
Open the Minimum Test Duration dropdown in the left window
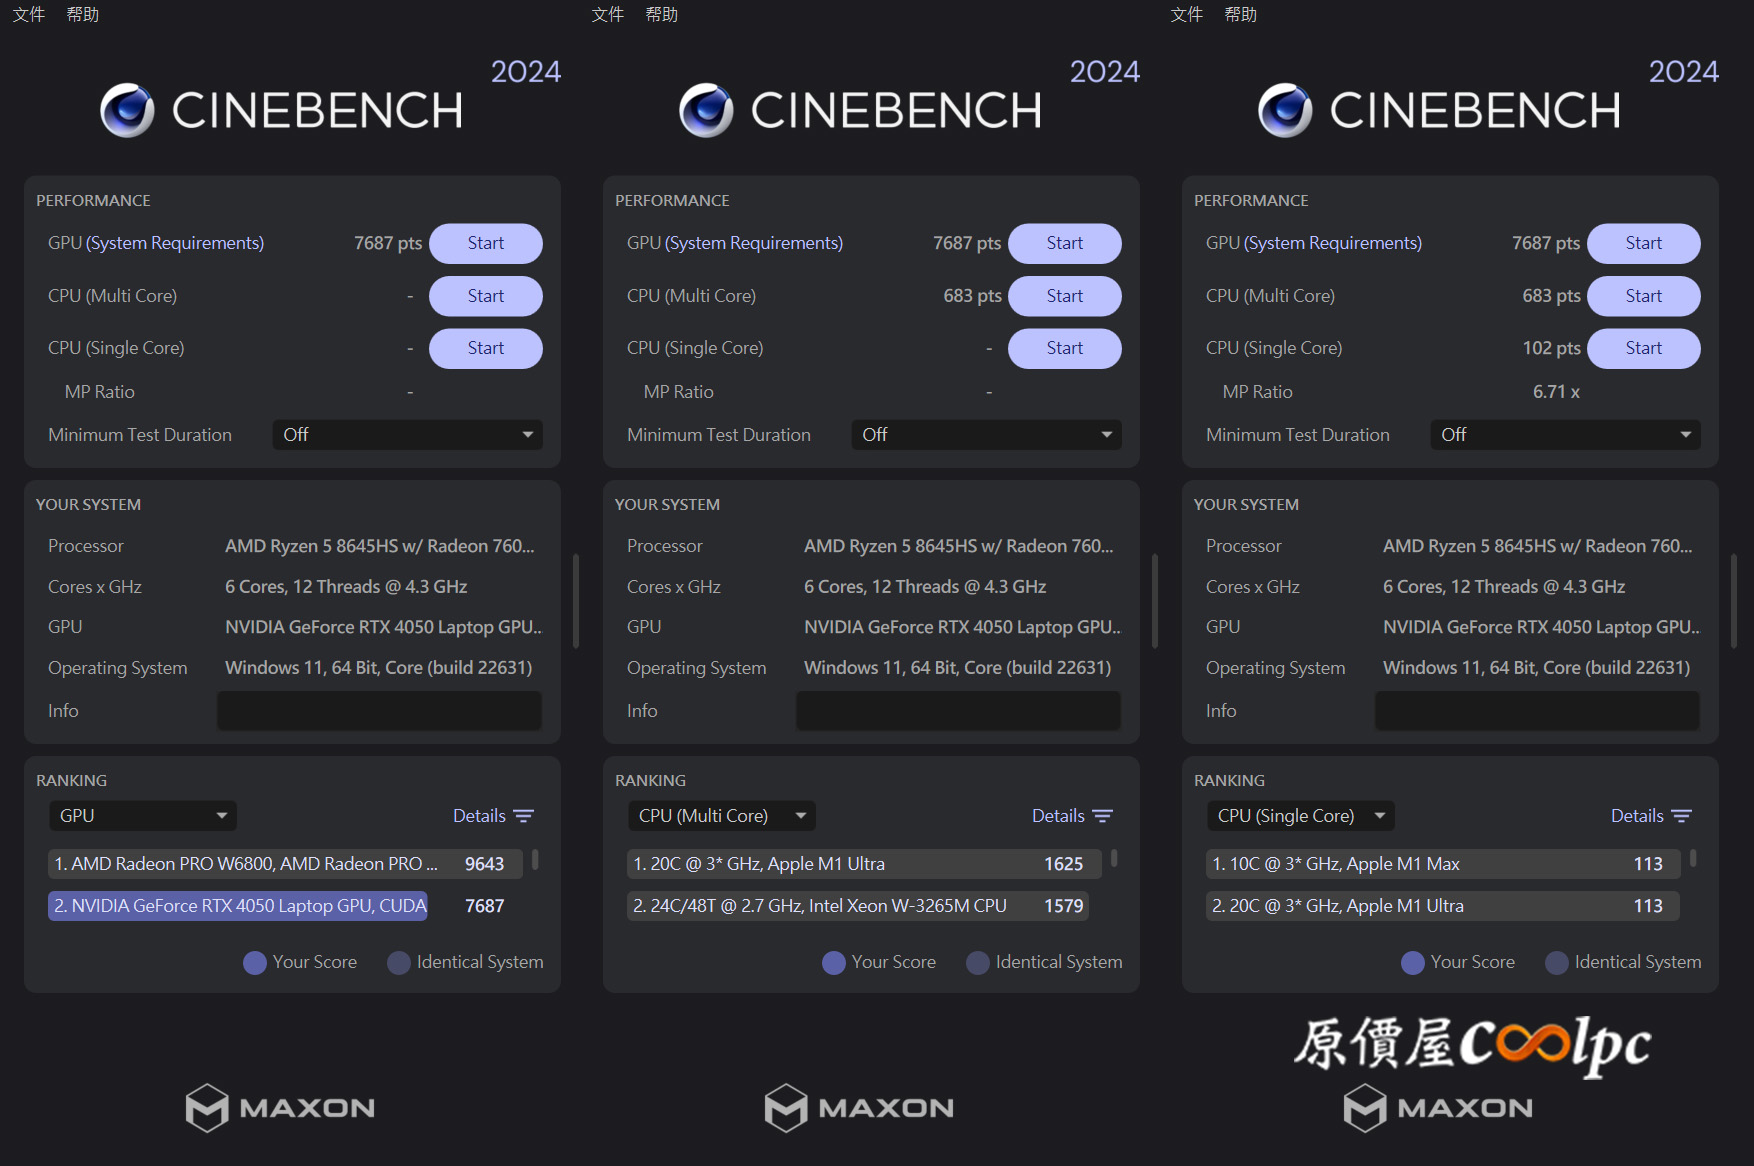tap(407, 435)
